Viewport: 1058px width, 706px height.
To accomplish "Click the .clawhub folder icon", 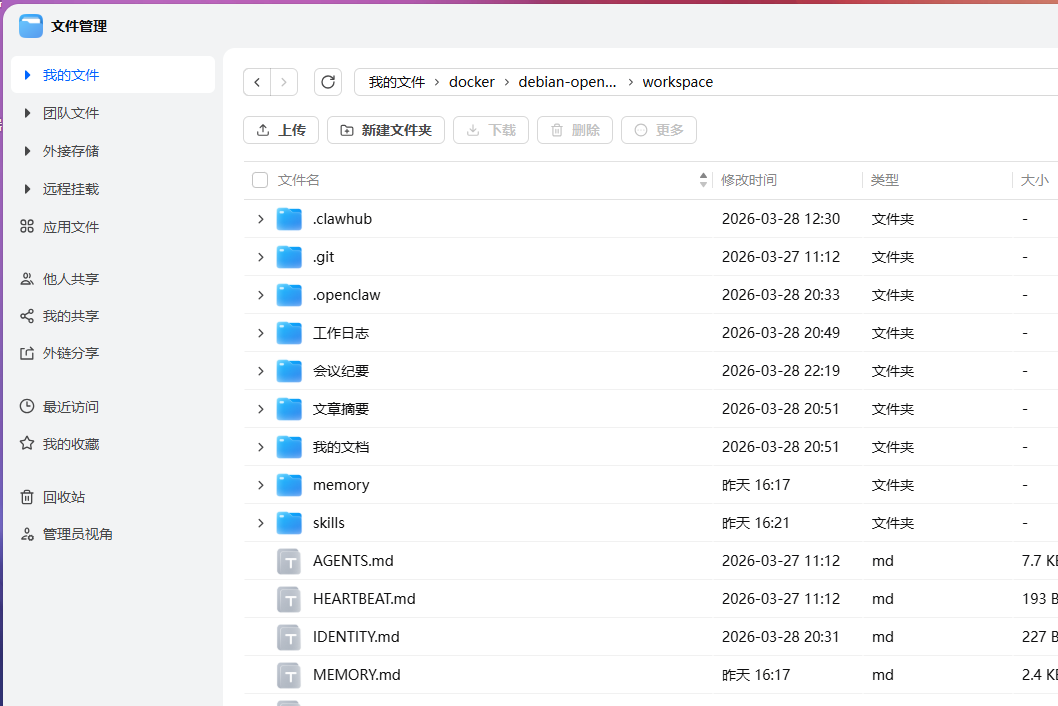I will (x=289, y=219).
